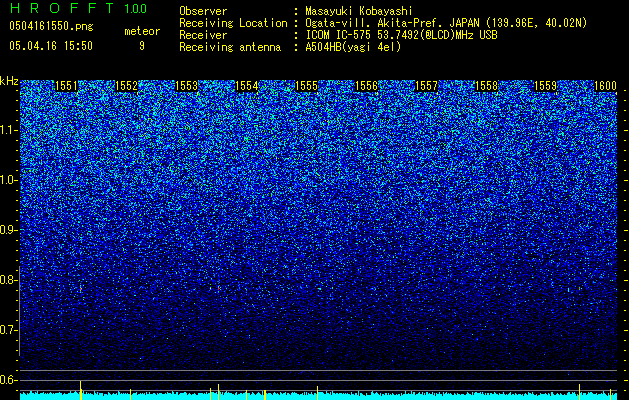Click the meteor count value 9
This screenshot has width=629, height=400.
(x=142, y=46)
